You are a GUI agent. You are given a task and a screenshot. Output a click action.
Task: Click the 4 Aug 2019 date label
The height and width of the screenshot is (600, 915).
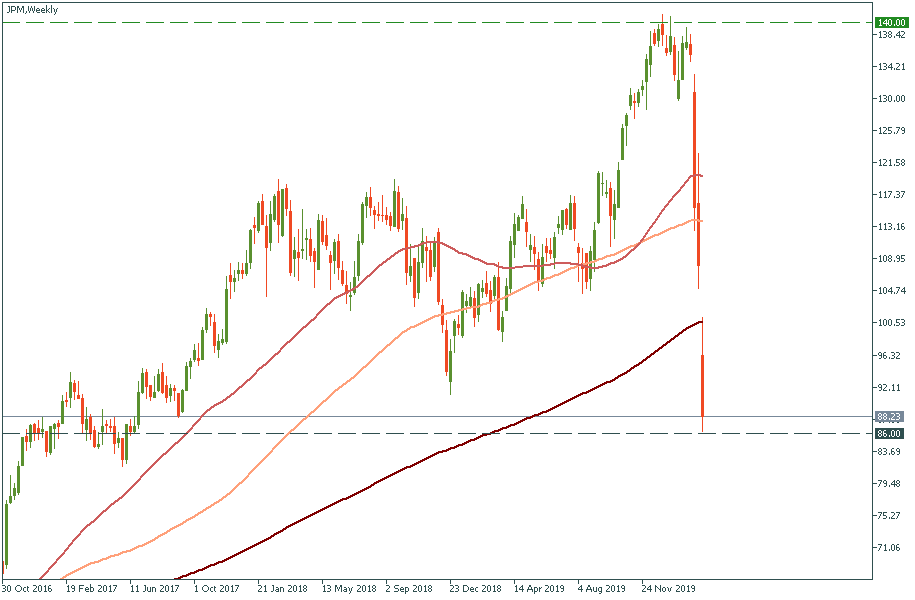tap(601, 589)
